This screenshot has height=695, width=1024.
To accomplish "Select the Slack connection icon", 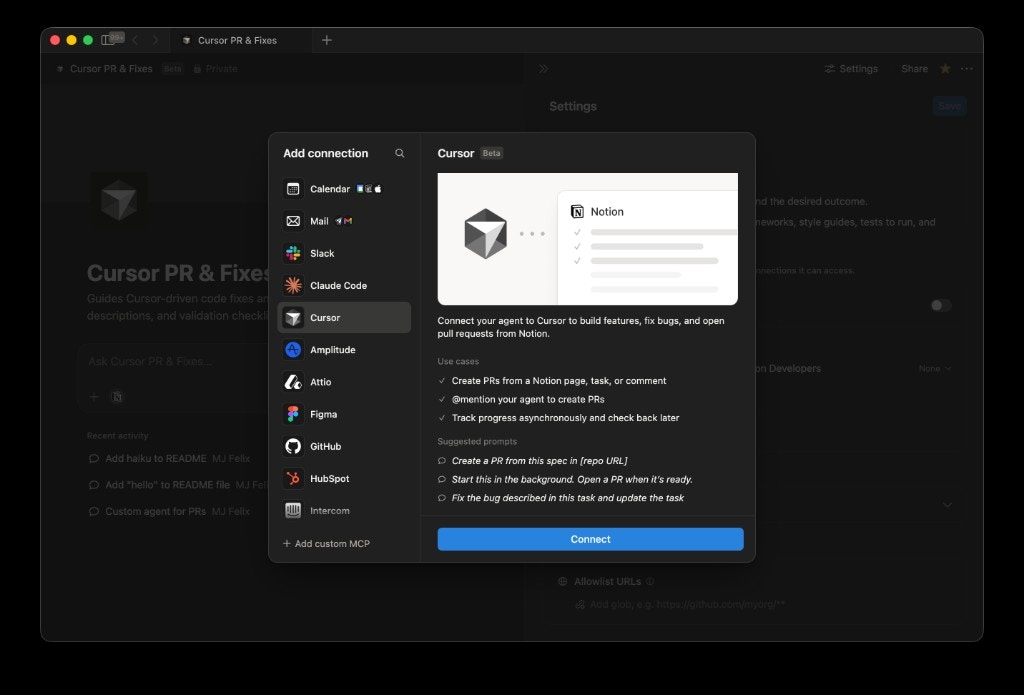I will coord(294,253).
